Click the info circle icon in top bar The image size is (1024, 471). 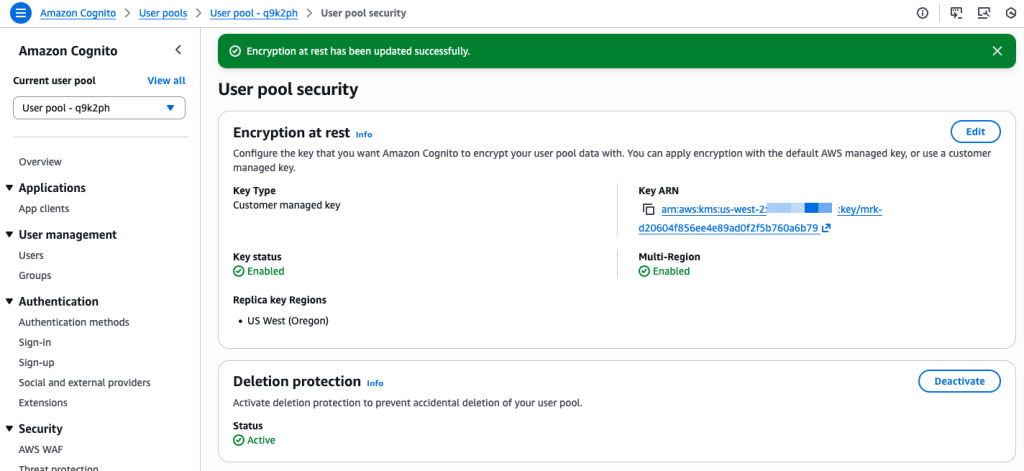(x=923, y=13)
